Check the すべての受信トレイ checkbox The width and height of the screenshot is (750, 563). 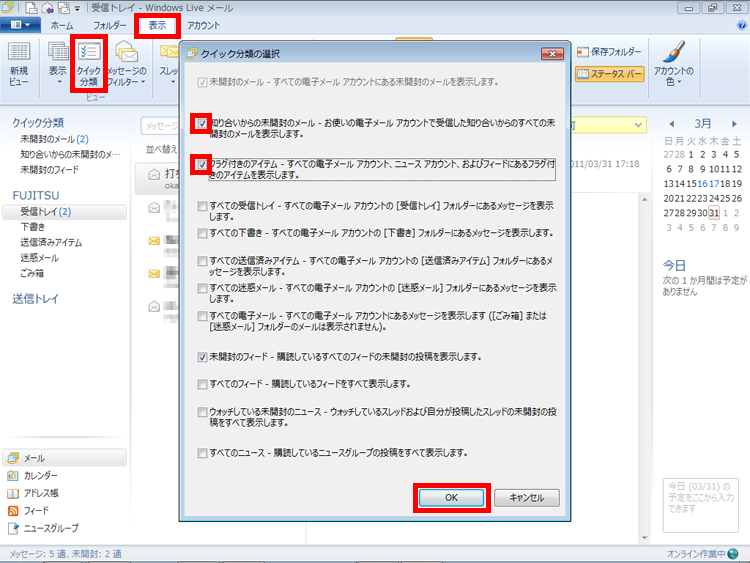pyautogui.click(x=202, y=206)
